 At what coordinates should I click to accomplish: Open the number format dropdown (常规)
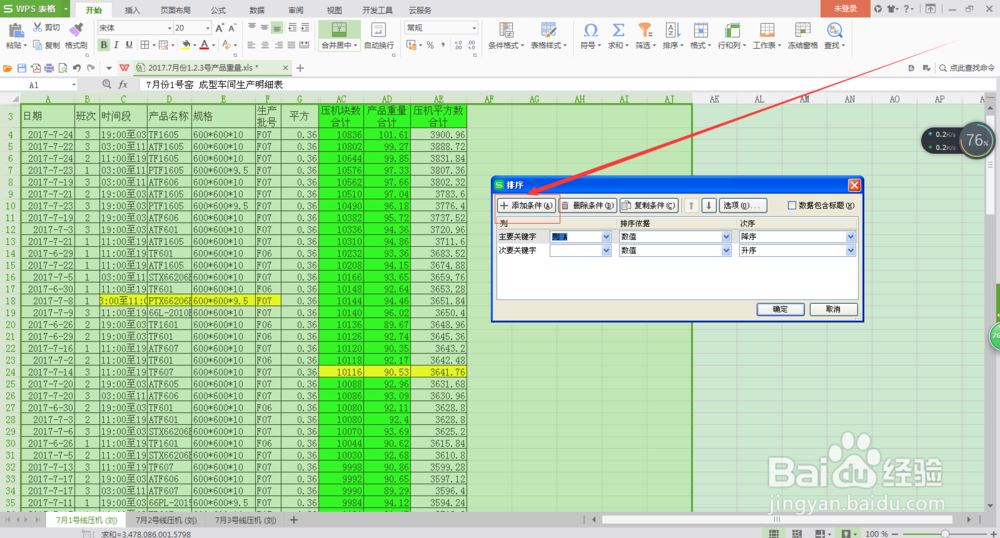point(474,28)
